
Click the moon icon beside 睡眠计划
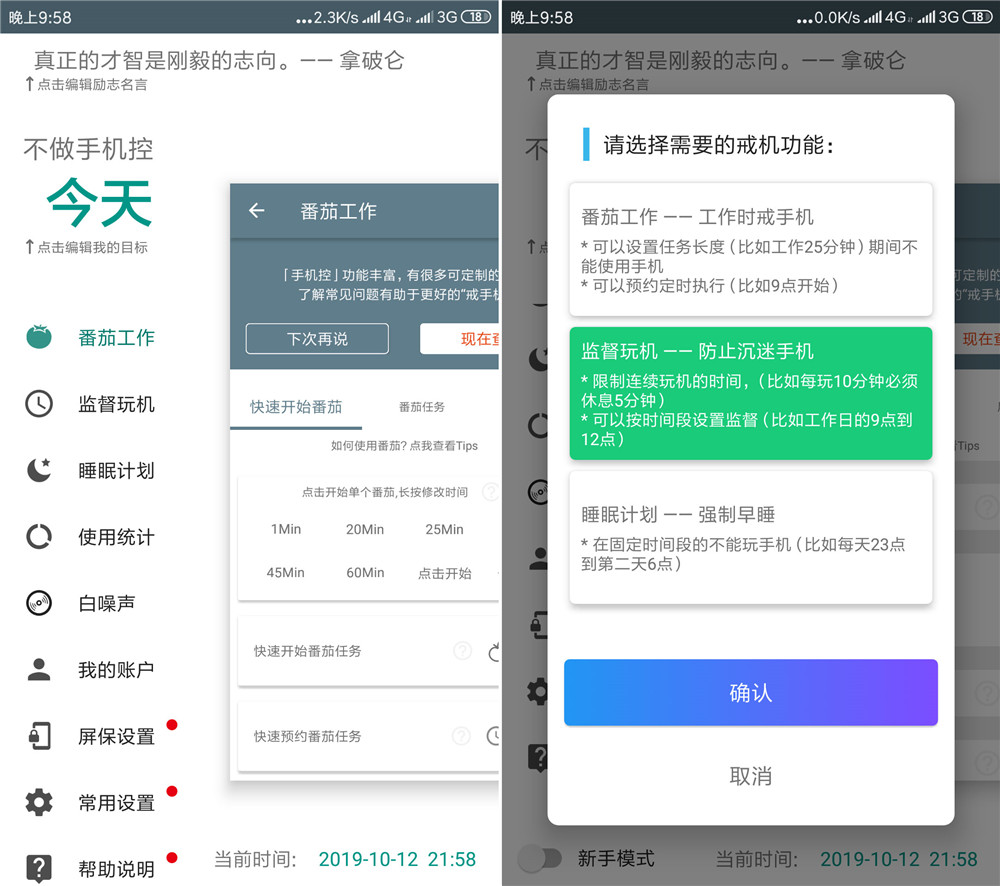click(x=39, y=470)
